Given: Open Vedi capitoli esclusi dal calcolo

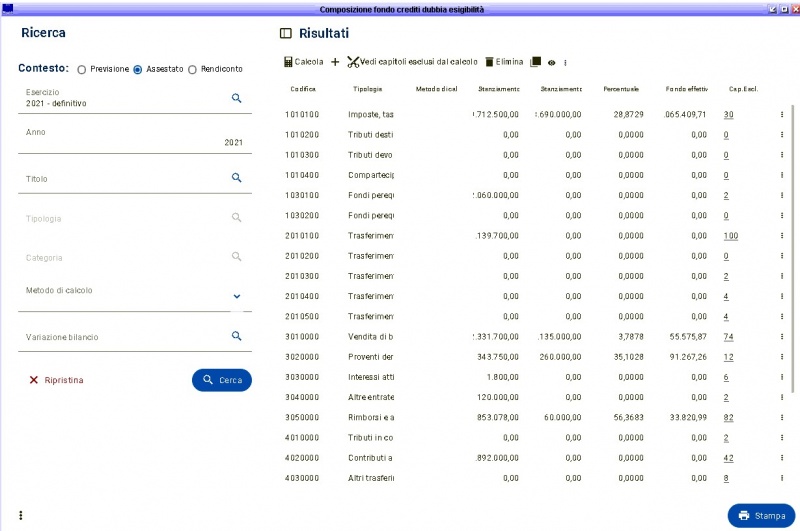Looking at the screenshot, I should (412, 62).
